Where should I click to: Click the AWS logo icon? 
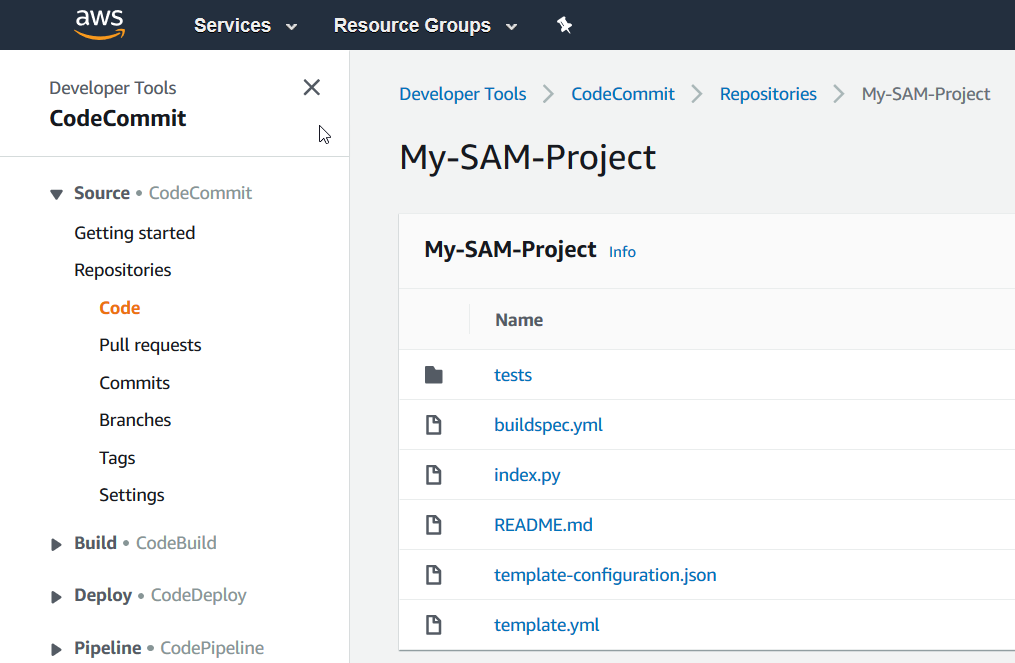[98, 24]
